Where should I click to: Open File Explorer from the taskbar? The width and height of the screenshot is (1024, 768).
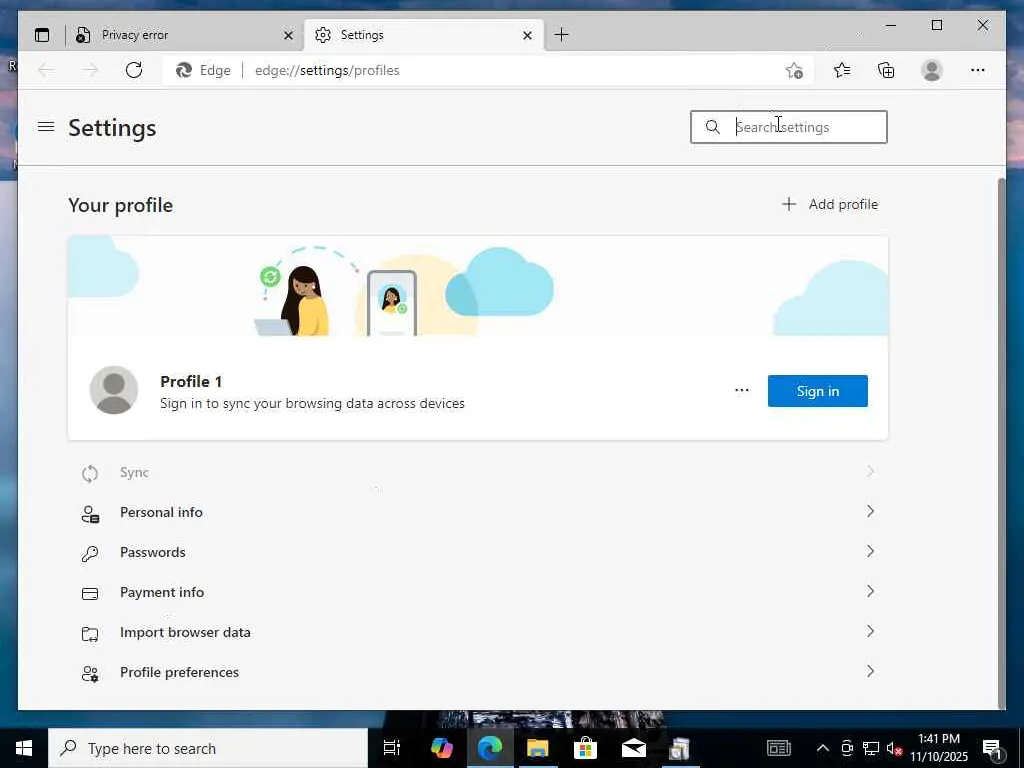pyautogui.click(x=537, y=748)
